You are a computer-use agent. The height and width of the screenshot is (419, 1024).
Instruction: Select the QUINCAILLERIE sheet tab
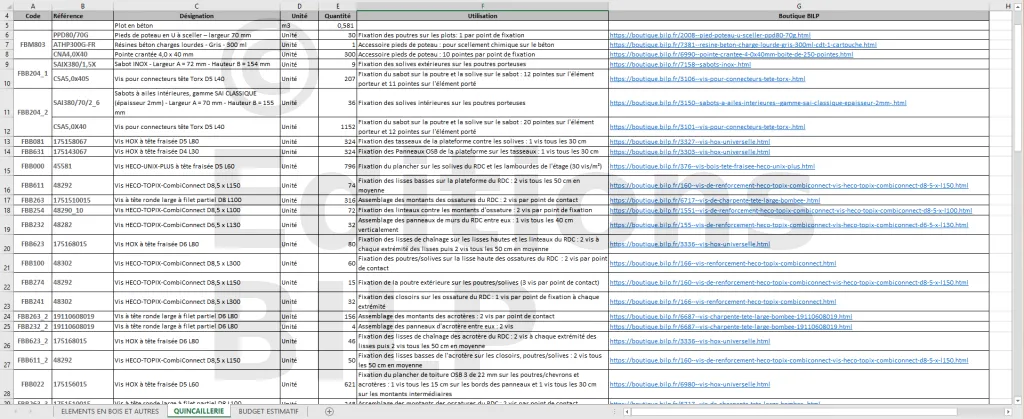click(199, 411)
